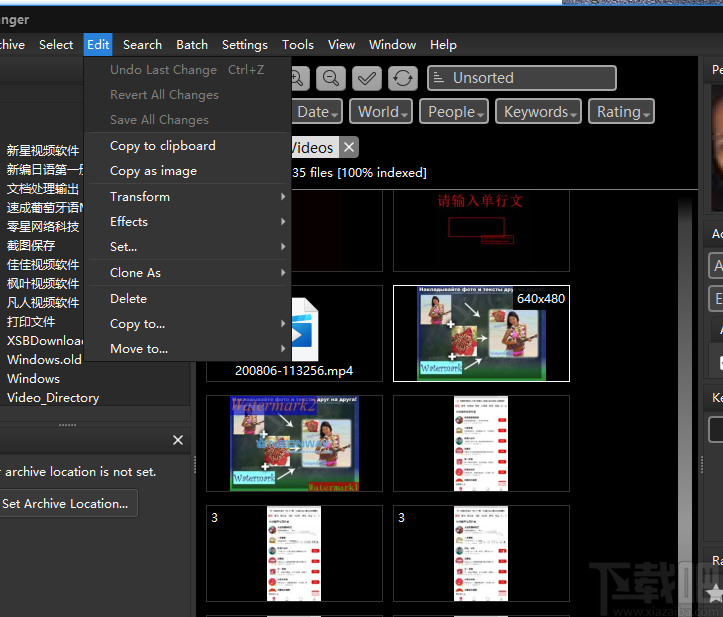The width and height of the screenshot is (723, 617).
Task: Open the Help menu
Action: coord(443,45)
